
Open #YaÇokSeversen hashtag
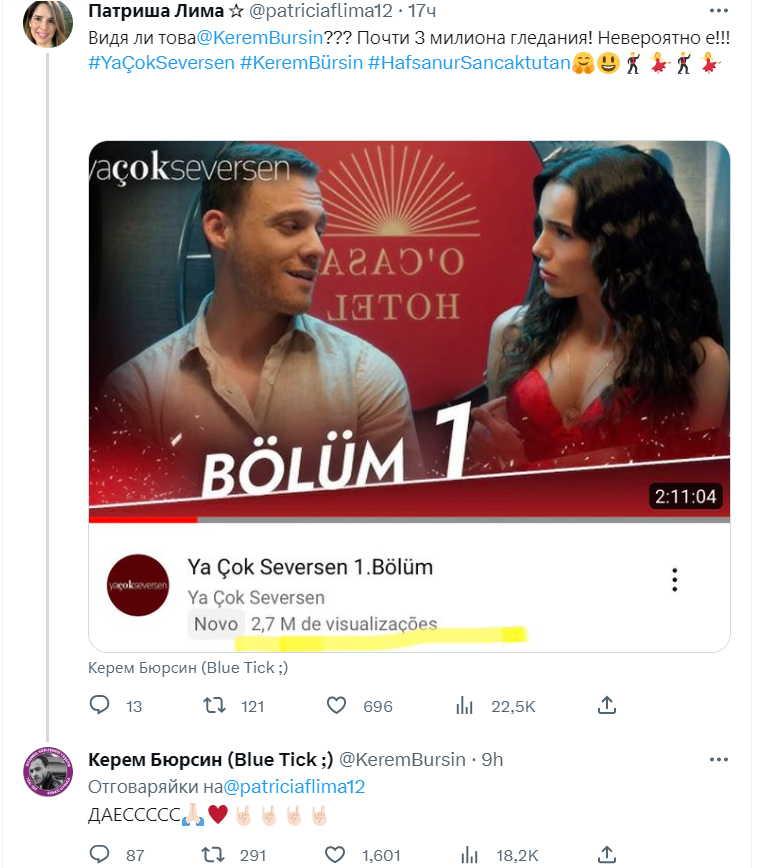click(160, 64)
